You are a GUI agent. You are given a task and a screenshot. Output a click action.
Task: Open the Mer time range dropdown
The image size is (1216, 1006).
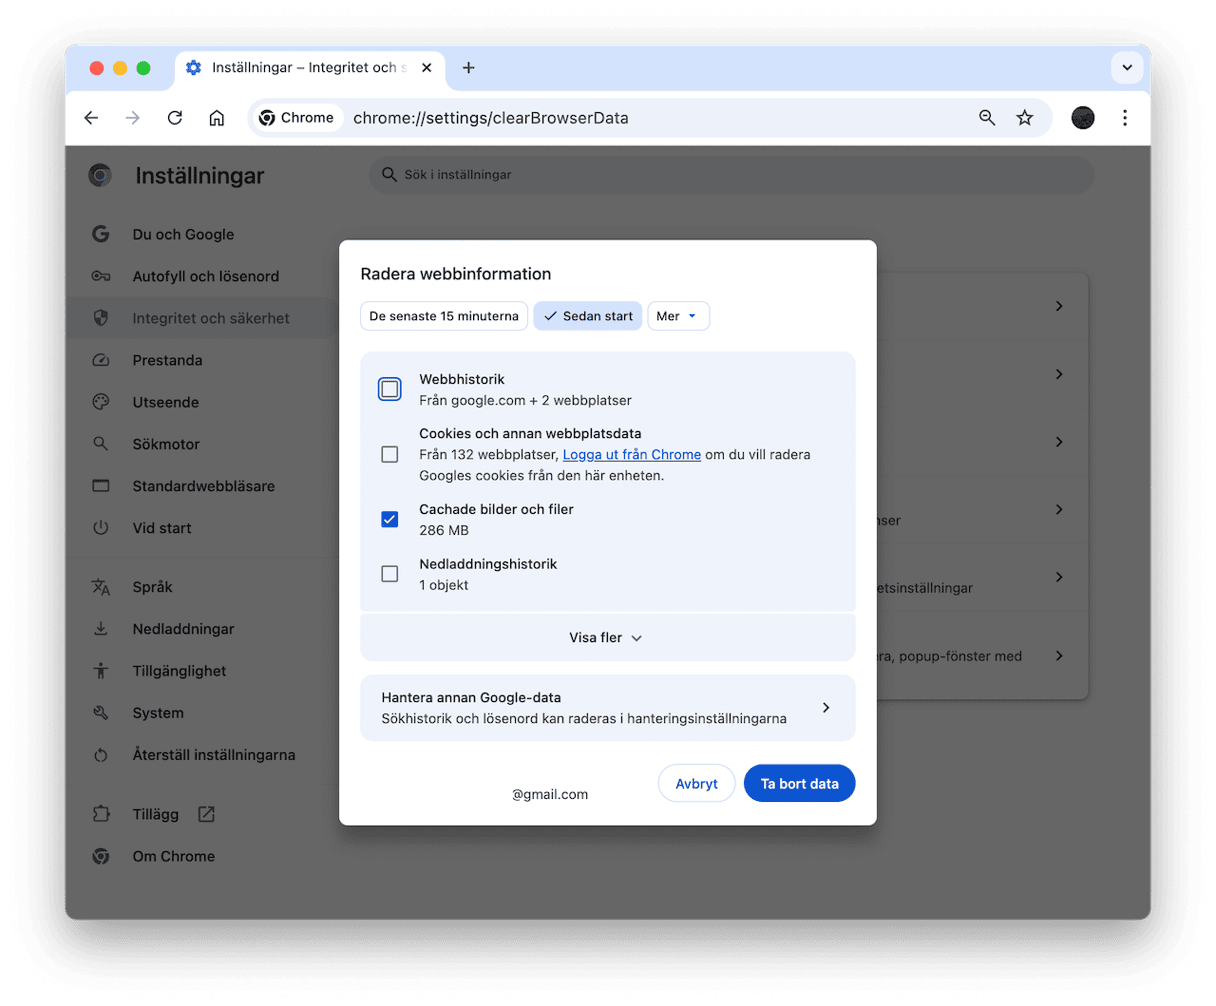pyautogui.click(x=678, y=316)
